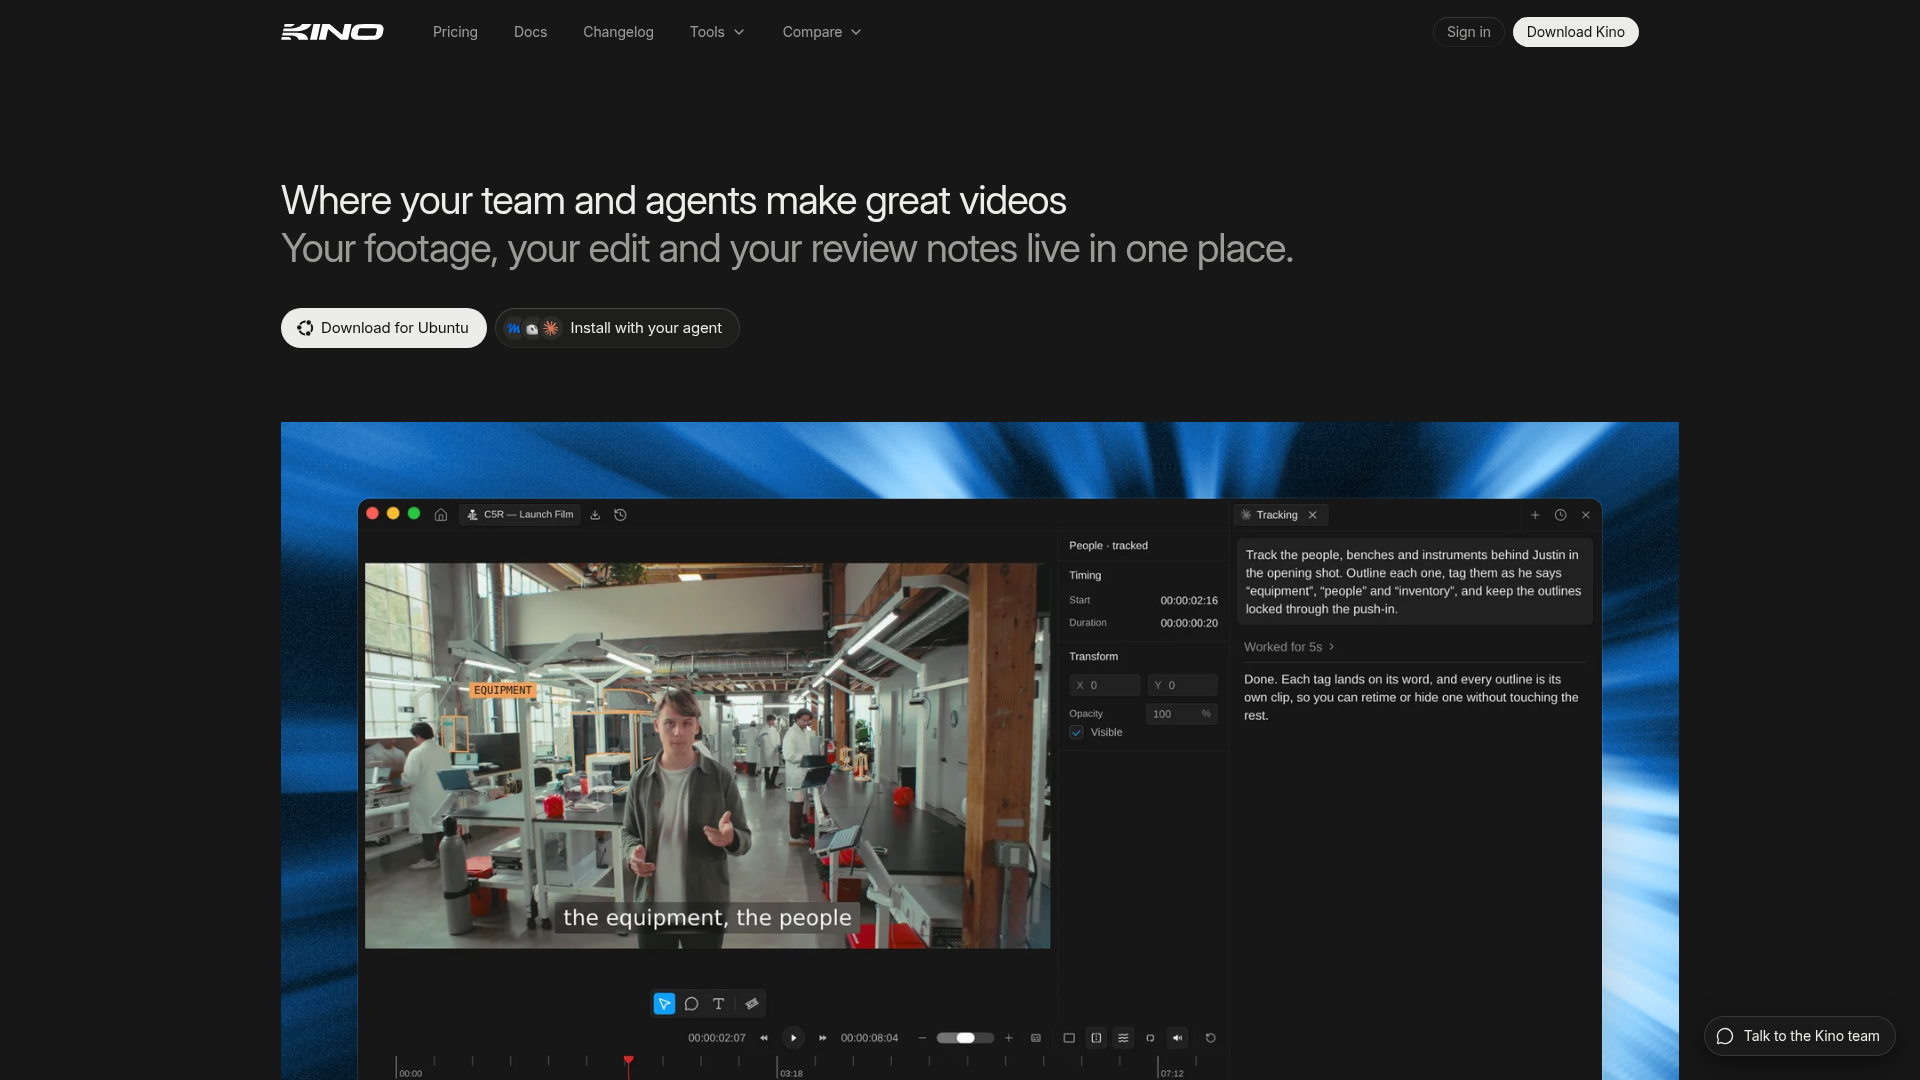Select the comment bubble tool
The height and width of the screenshot is (1080, 1920).
pyautogui.click(x=691, y=1003)
